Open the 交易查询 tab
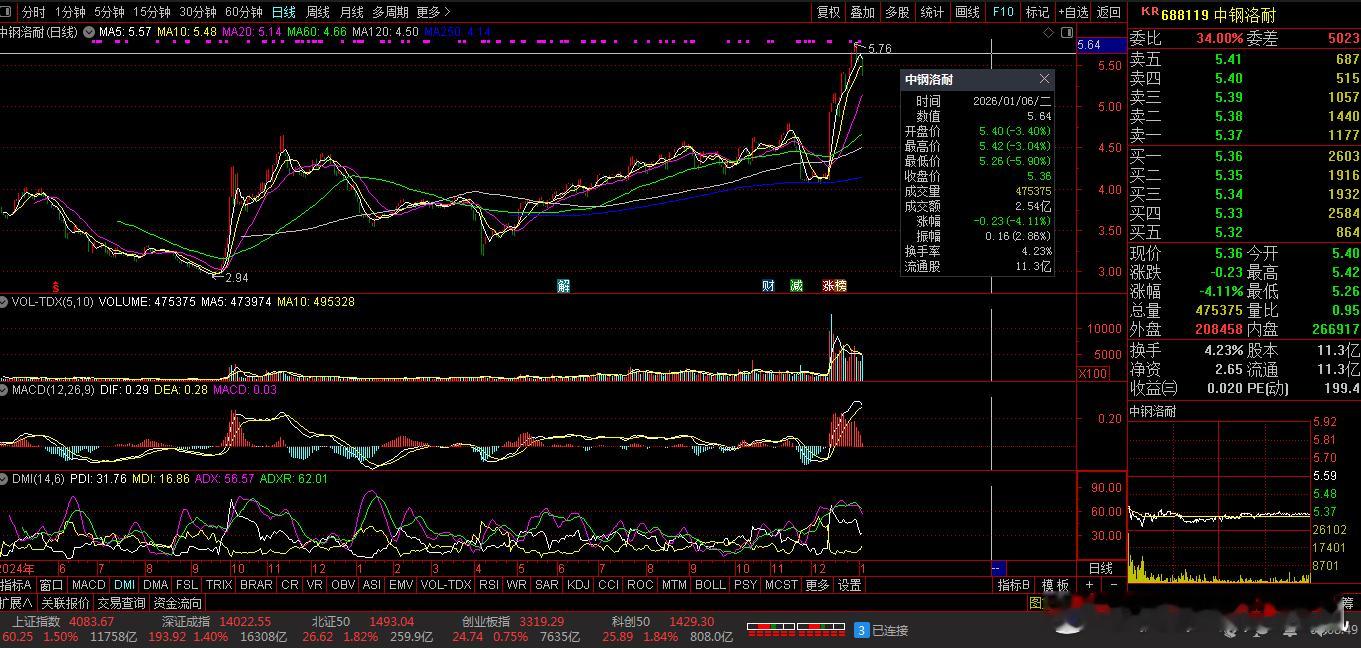 coord(121,603)
